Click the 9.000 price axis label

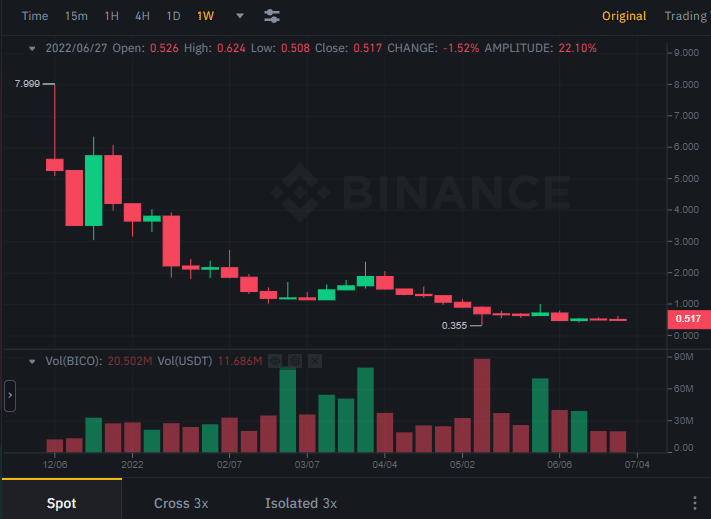[x=686, y=53]
